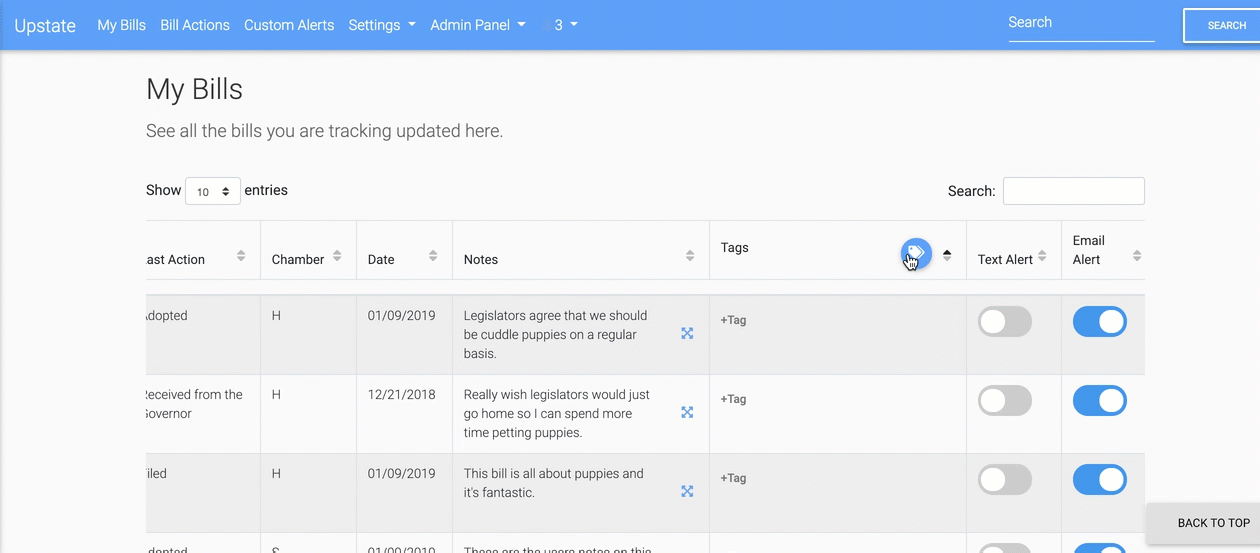
Task: Sort by the Tags column arrows
Action: point(947,255)
